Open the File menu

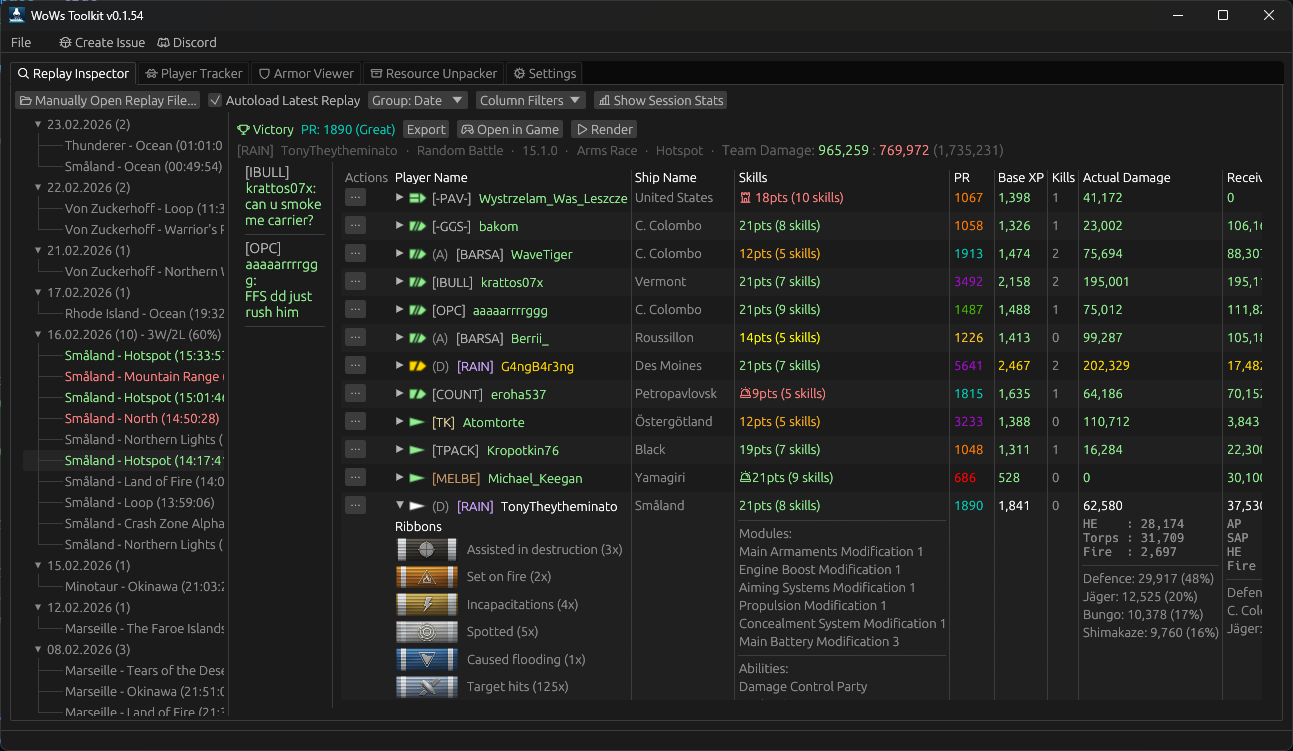click(x=20, y=42)
